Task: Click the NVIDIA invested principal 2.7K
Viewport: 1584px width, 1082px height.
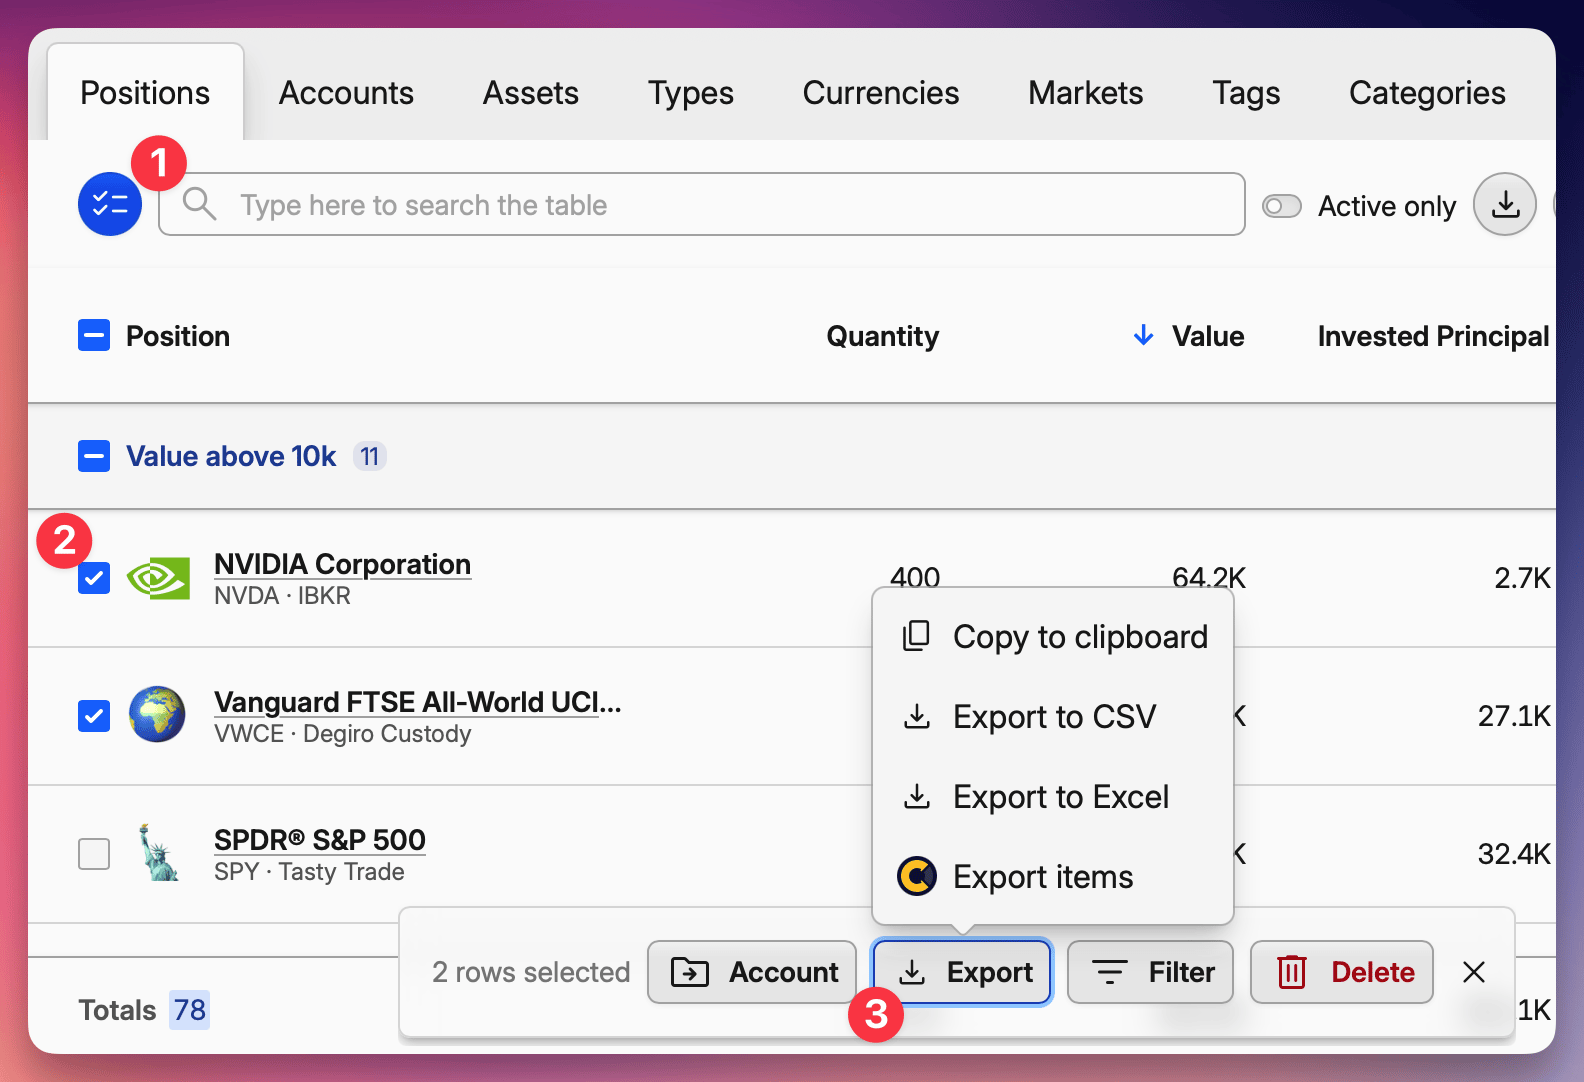Action: pyautogui.click(x=1522, y=578)
